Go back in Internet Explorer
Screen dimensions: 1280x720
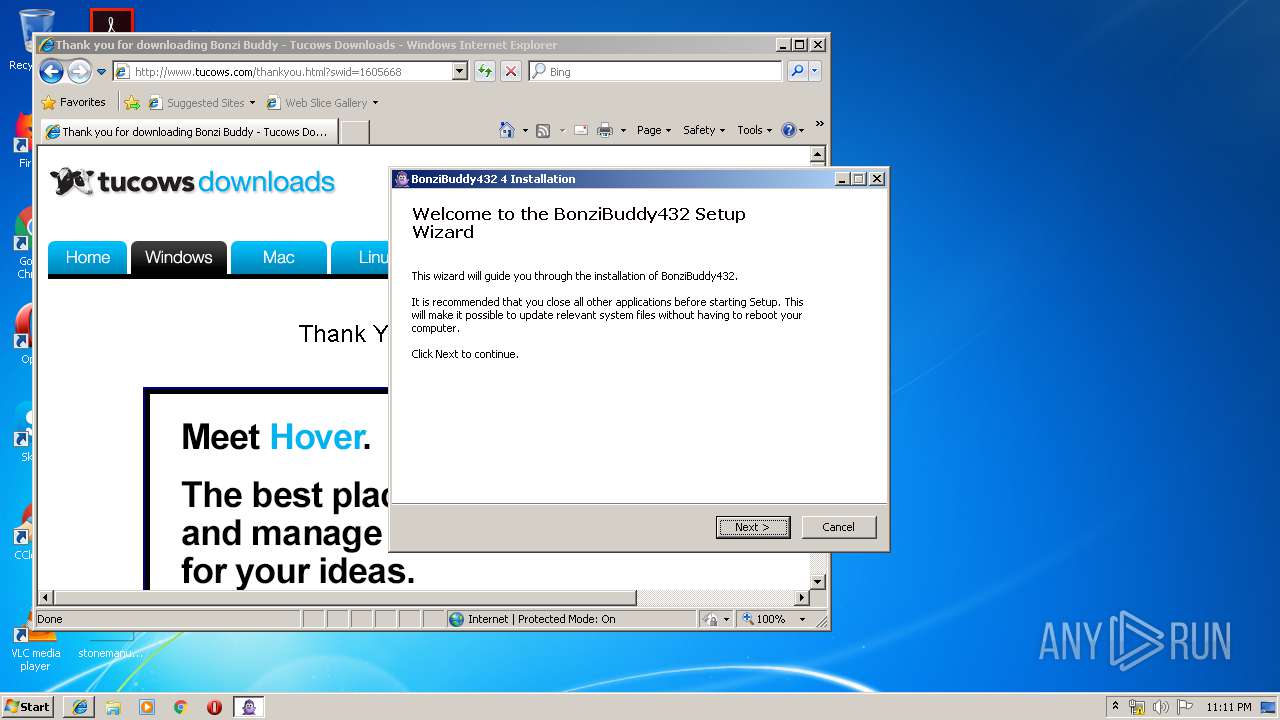pos(52,71)
